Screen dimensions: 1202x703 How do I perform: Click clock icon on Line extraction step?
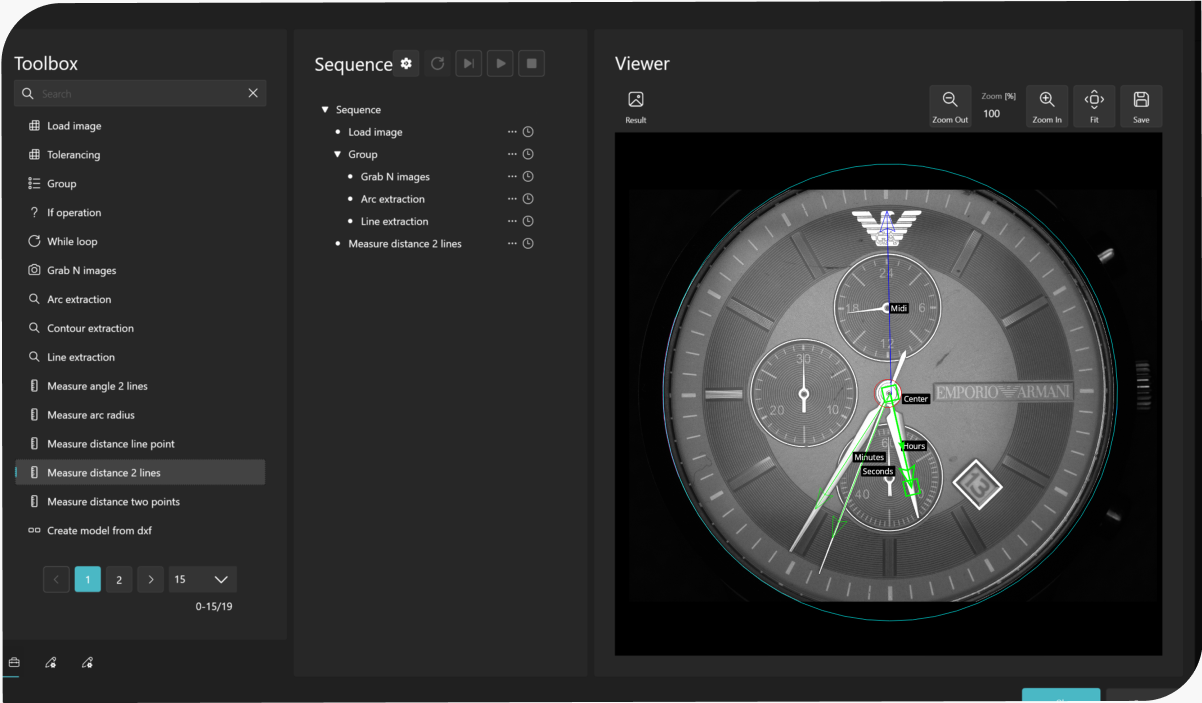click(528, 221)
